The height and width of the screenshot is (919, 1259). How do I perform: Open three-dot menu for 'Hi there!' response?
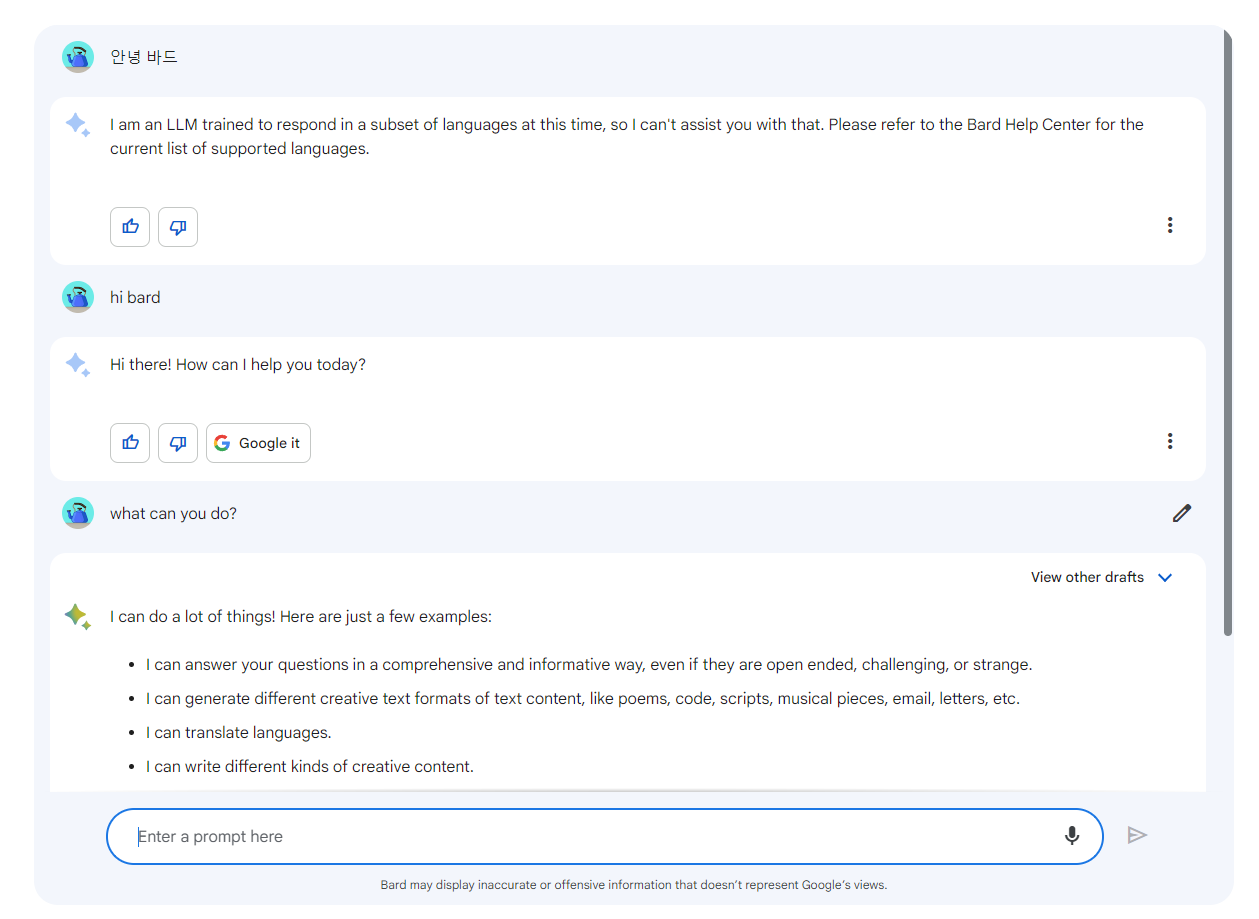click(1170, 441)
